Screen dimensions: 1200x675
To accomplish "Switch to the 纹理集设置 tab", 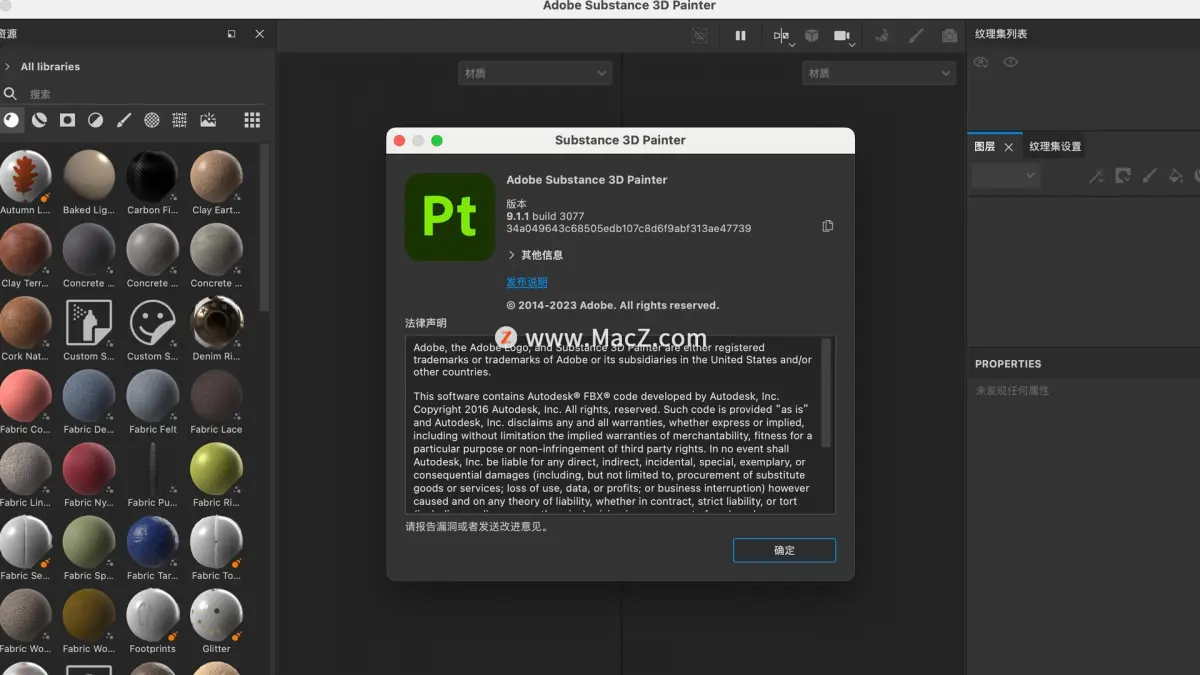I will (1054, 146).
